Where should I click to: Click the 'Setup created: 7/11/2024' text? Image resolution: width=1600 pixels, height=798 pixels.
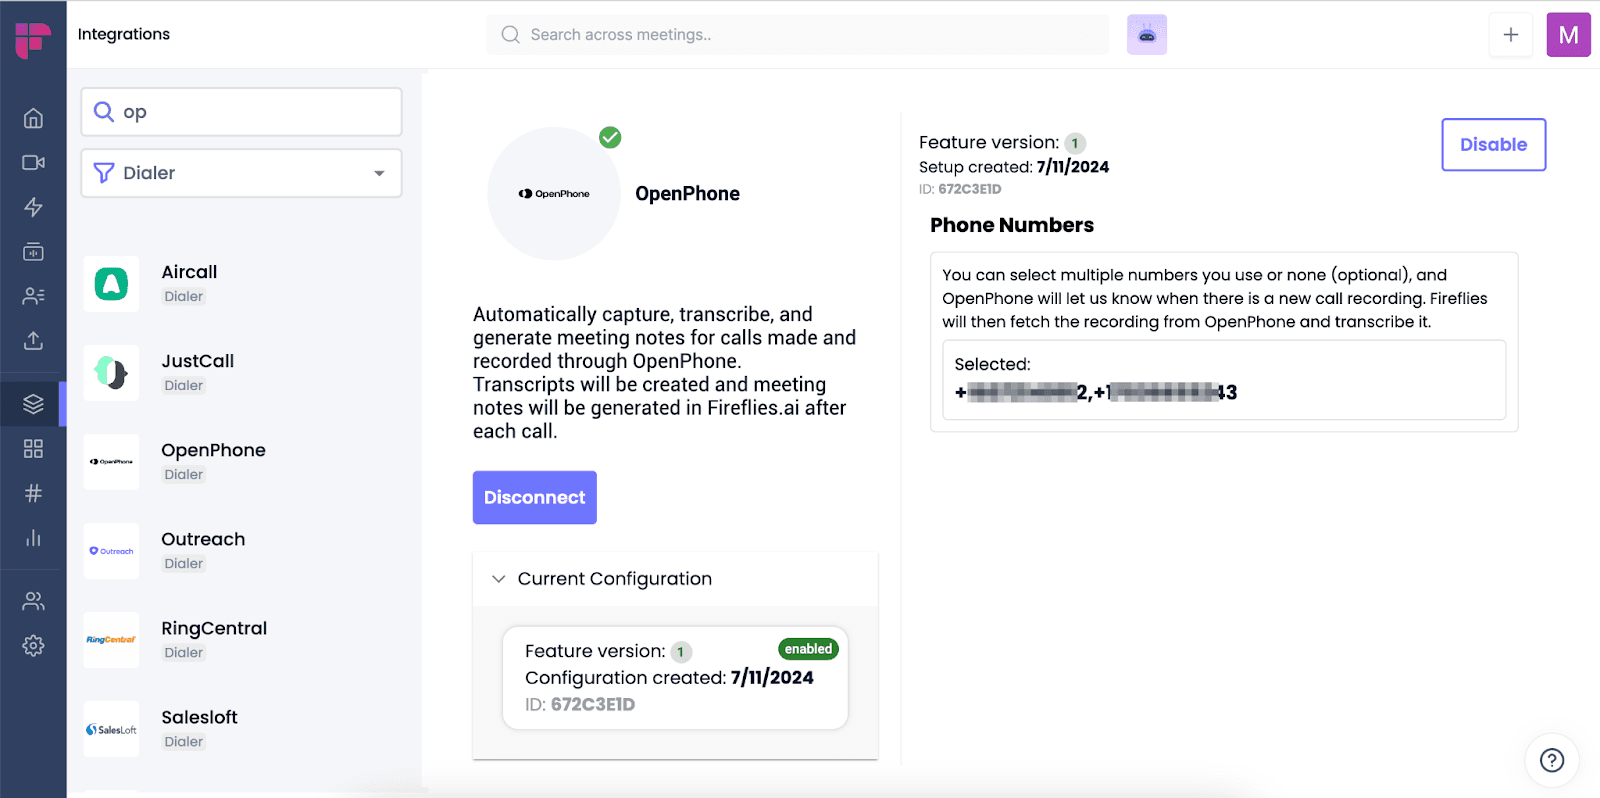(x=1014, y=167)
